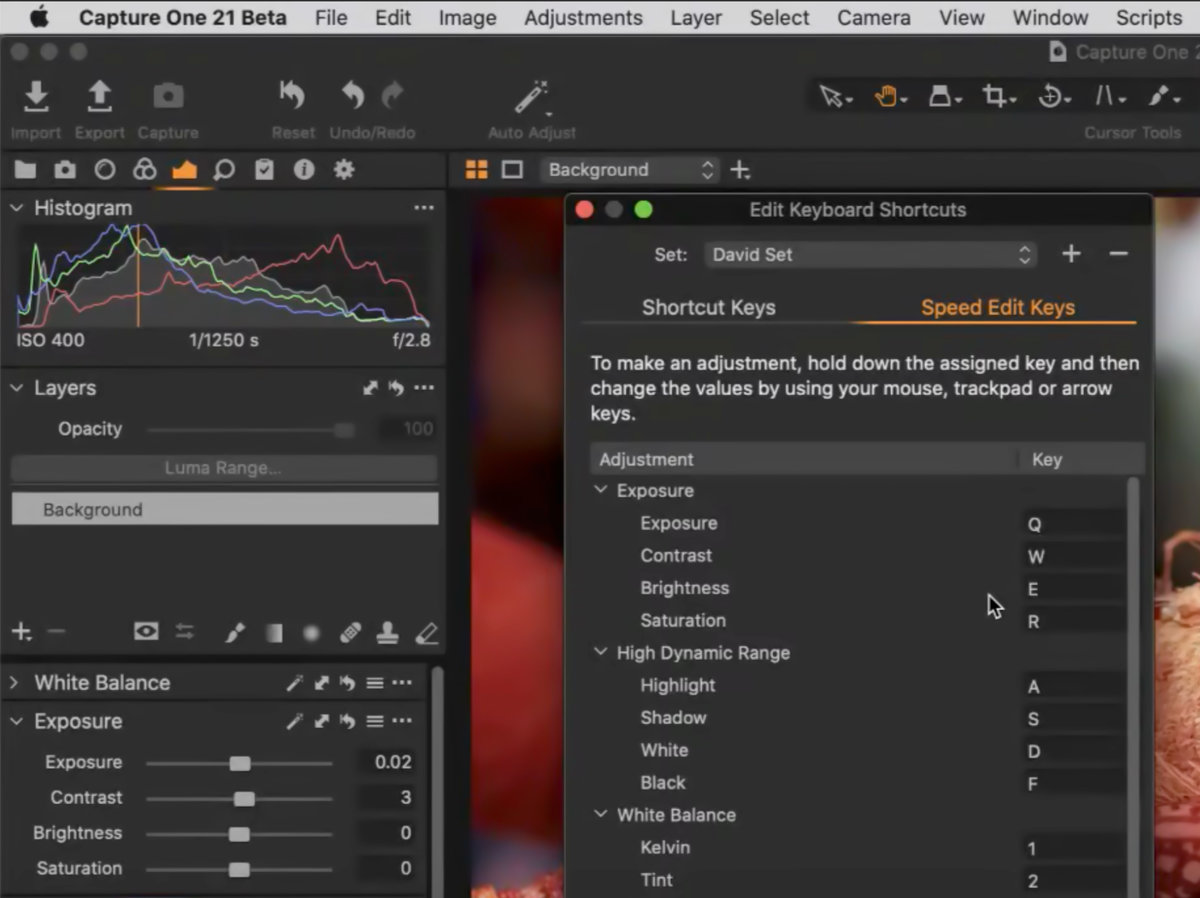Viewport: 1200px width, 898px height.
Task: Click the Undo arrow icon
Action: coord(353,96)
